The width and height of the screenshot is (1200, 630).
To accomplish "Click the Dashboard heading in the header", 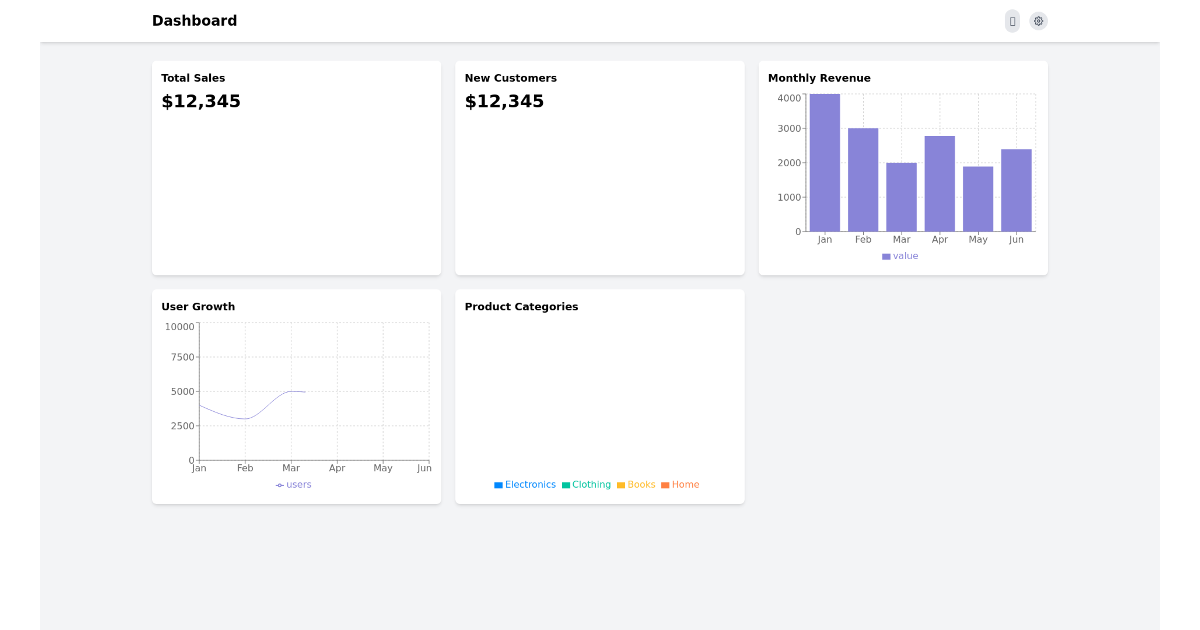I will [x=194, y=20].
